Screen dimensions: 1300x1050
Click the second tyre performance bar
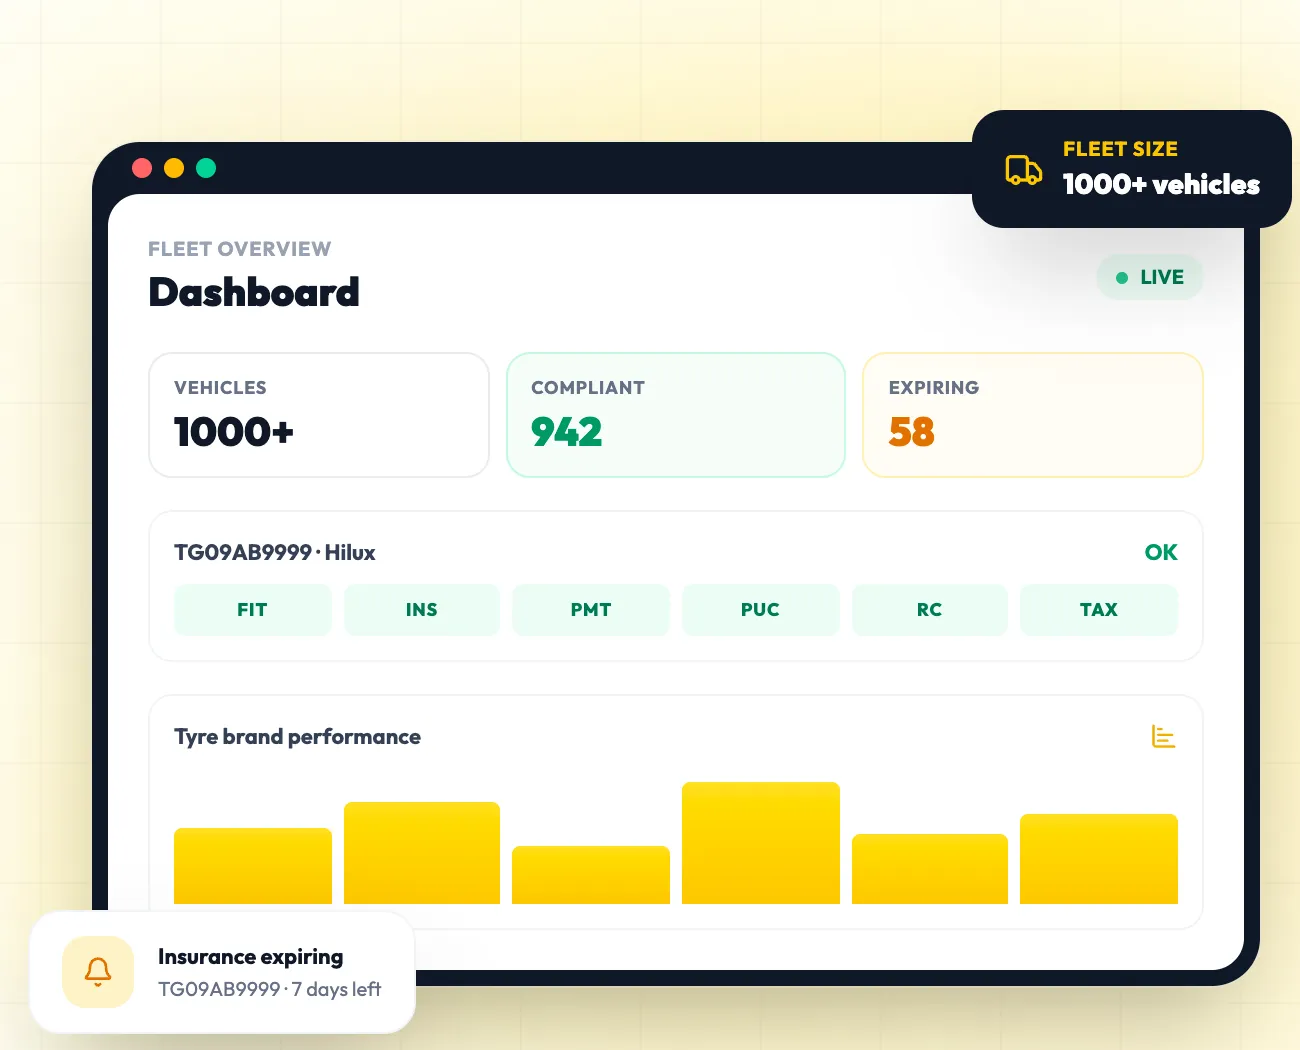(x=422, y=853)
